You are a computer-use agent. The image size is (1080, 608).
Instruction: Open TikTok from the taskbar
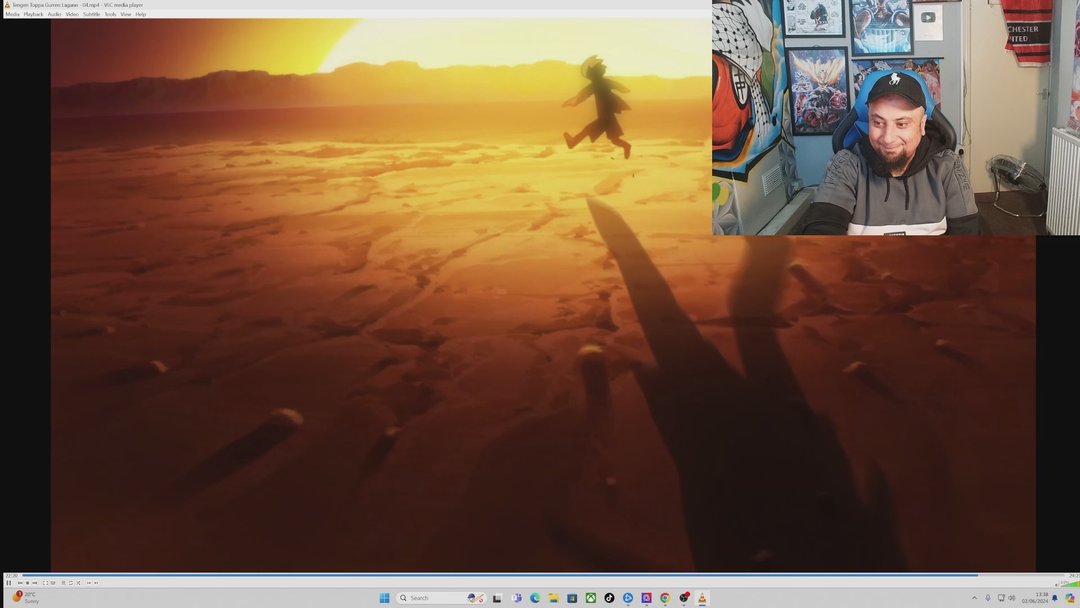pyautogui.click(x=609, y=597)
